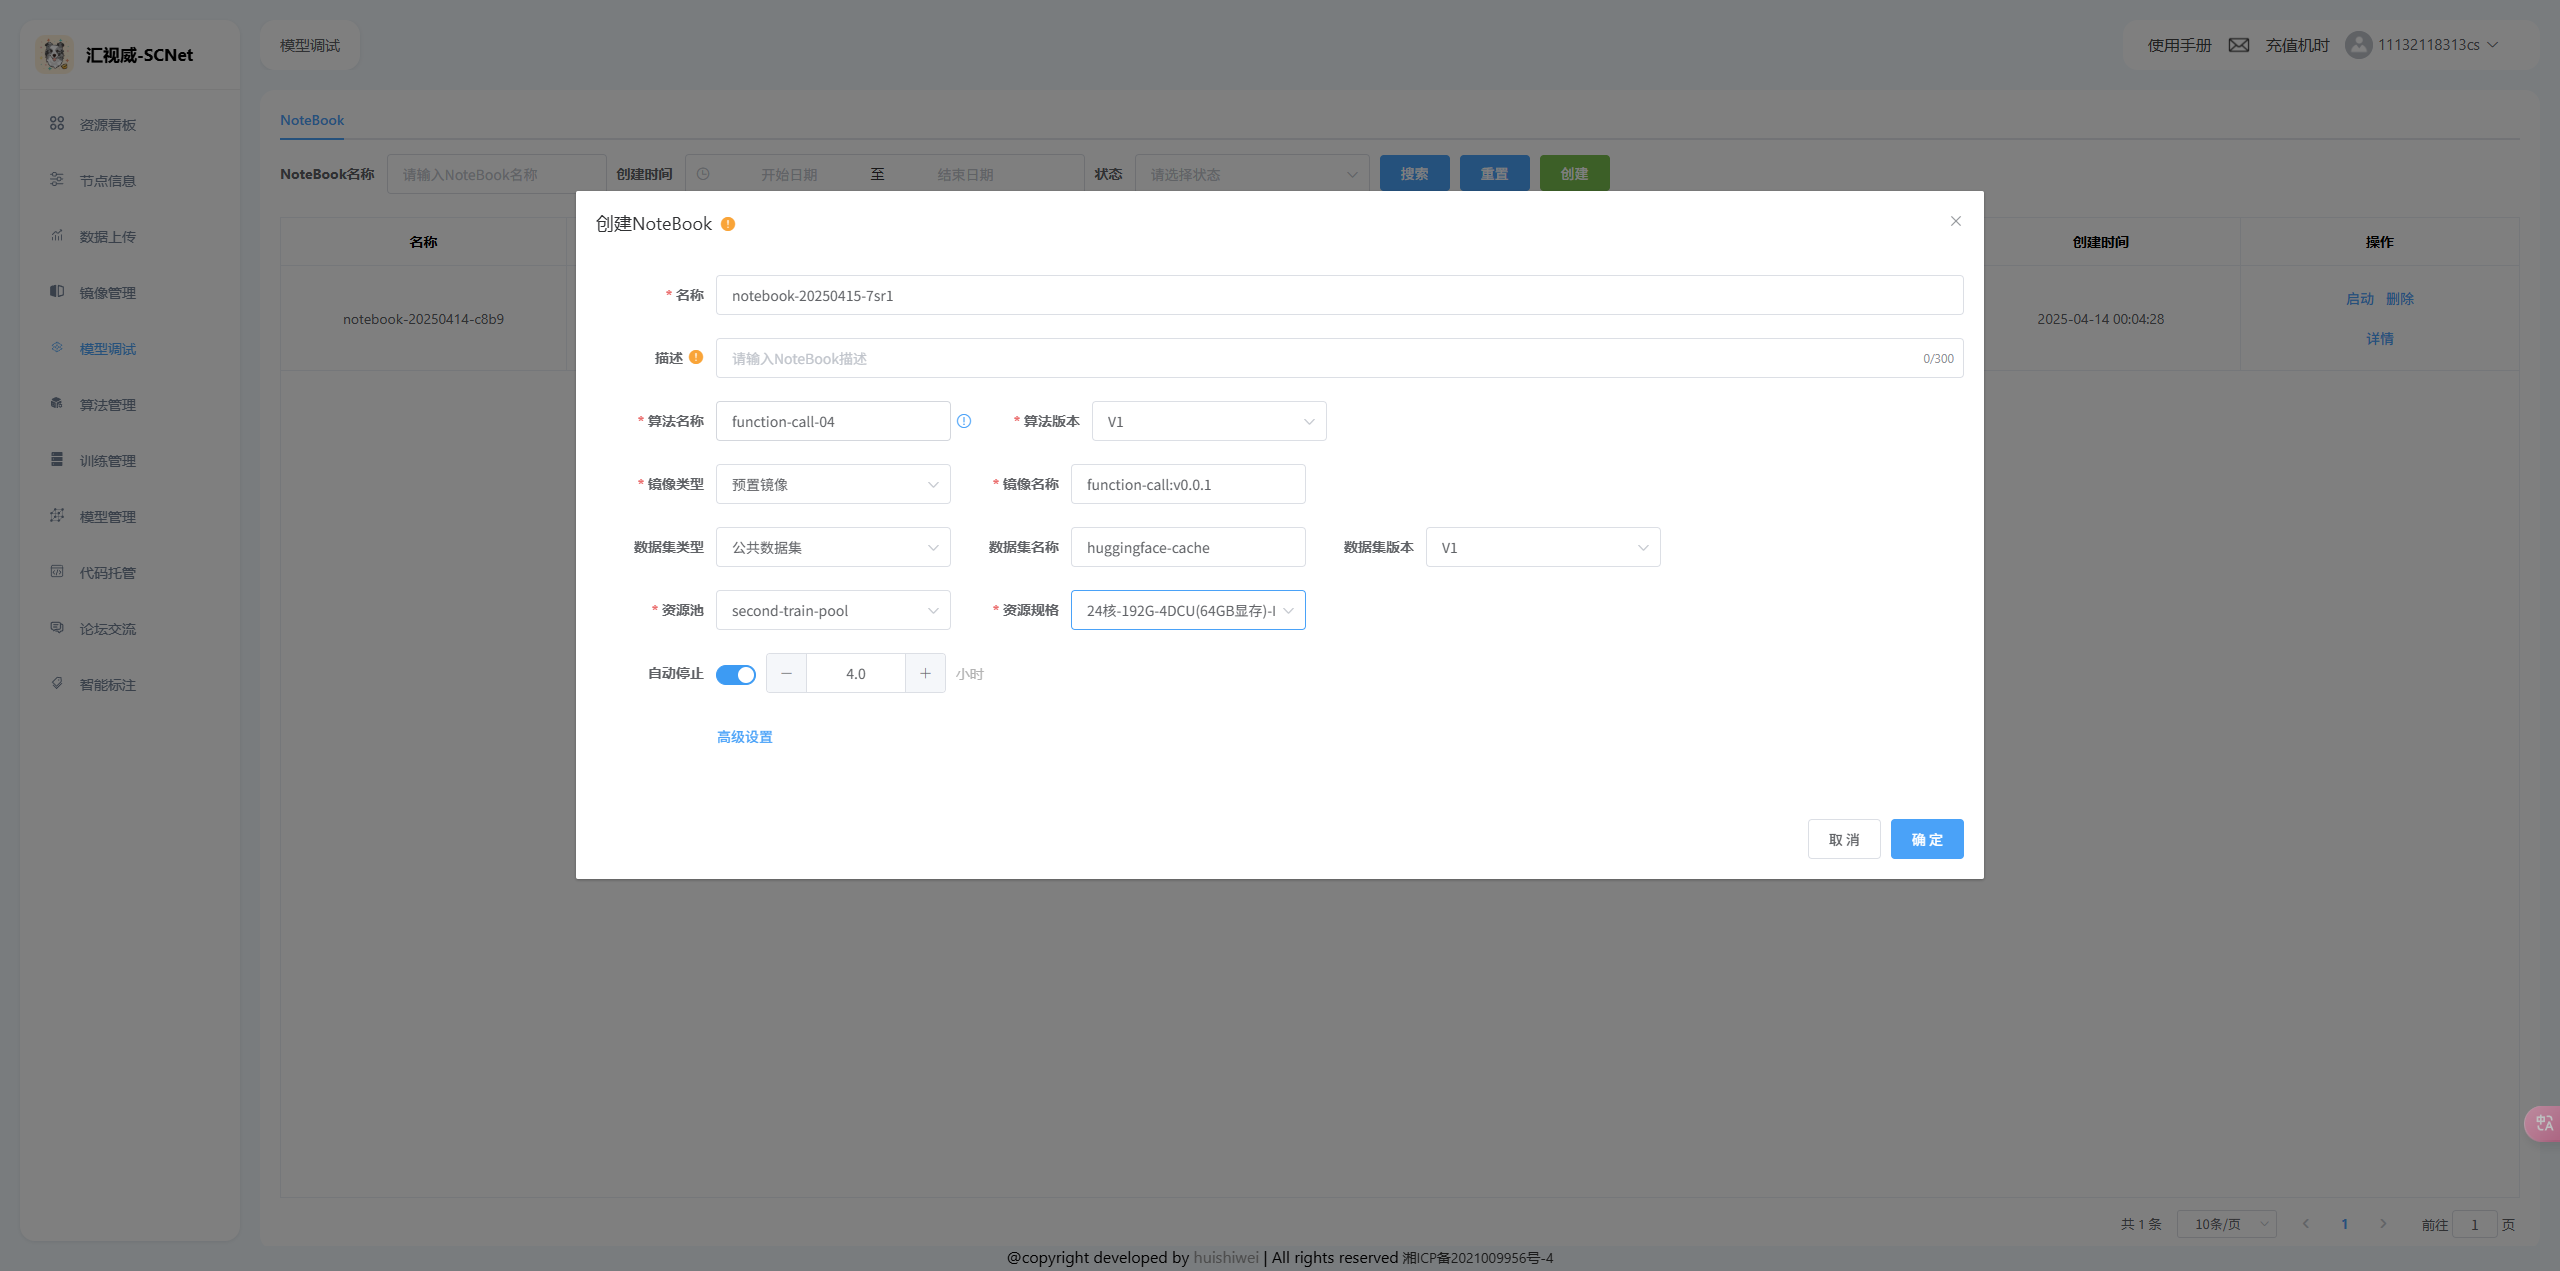Expand the 镜像类型 预置镜像 dropdown
2560x1271 pixels.
point(832,484)
